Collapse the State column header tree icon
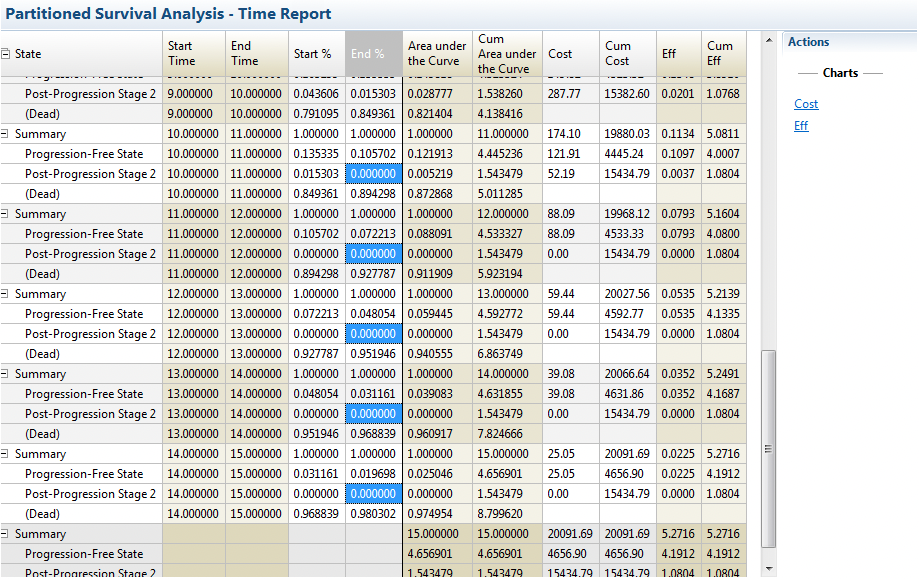The image size is (919, 579). (6, 54)
